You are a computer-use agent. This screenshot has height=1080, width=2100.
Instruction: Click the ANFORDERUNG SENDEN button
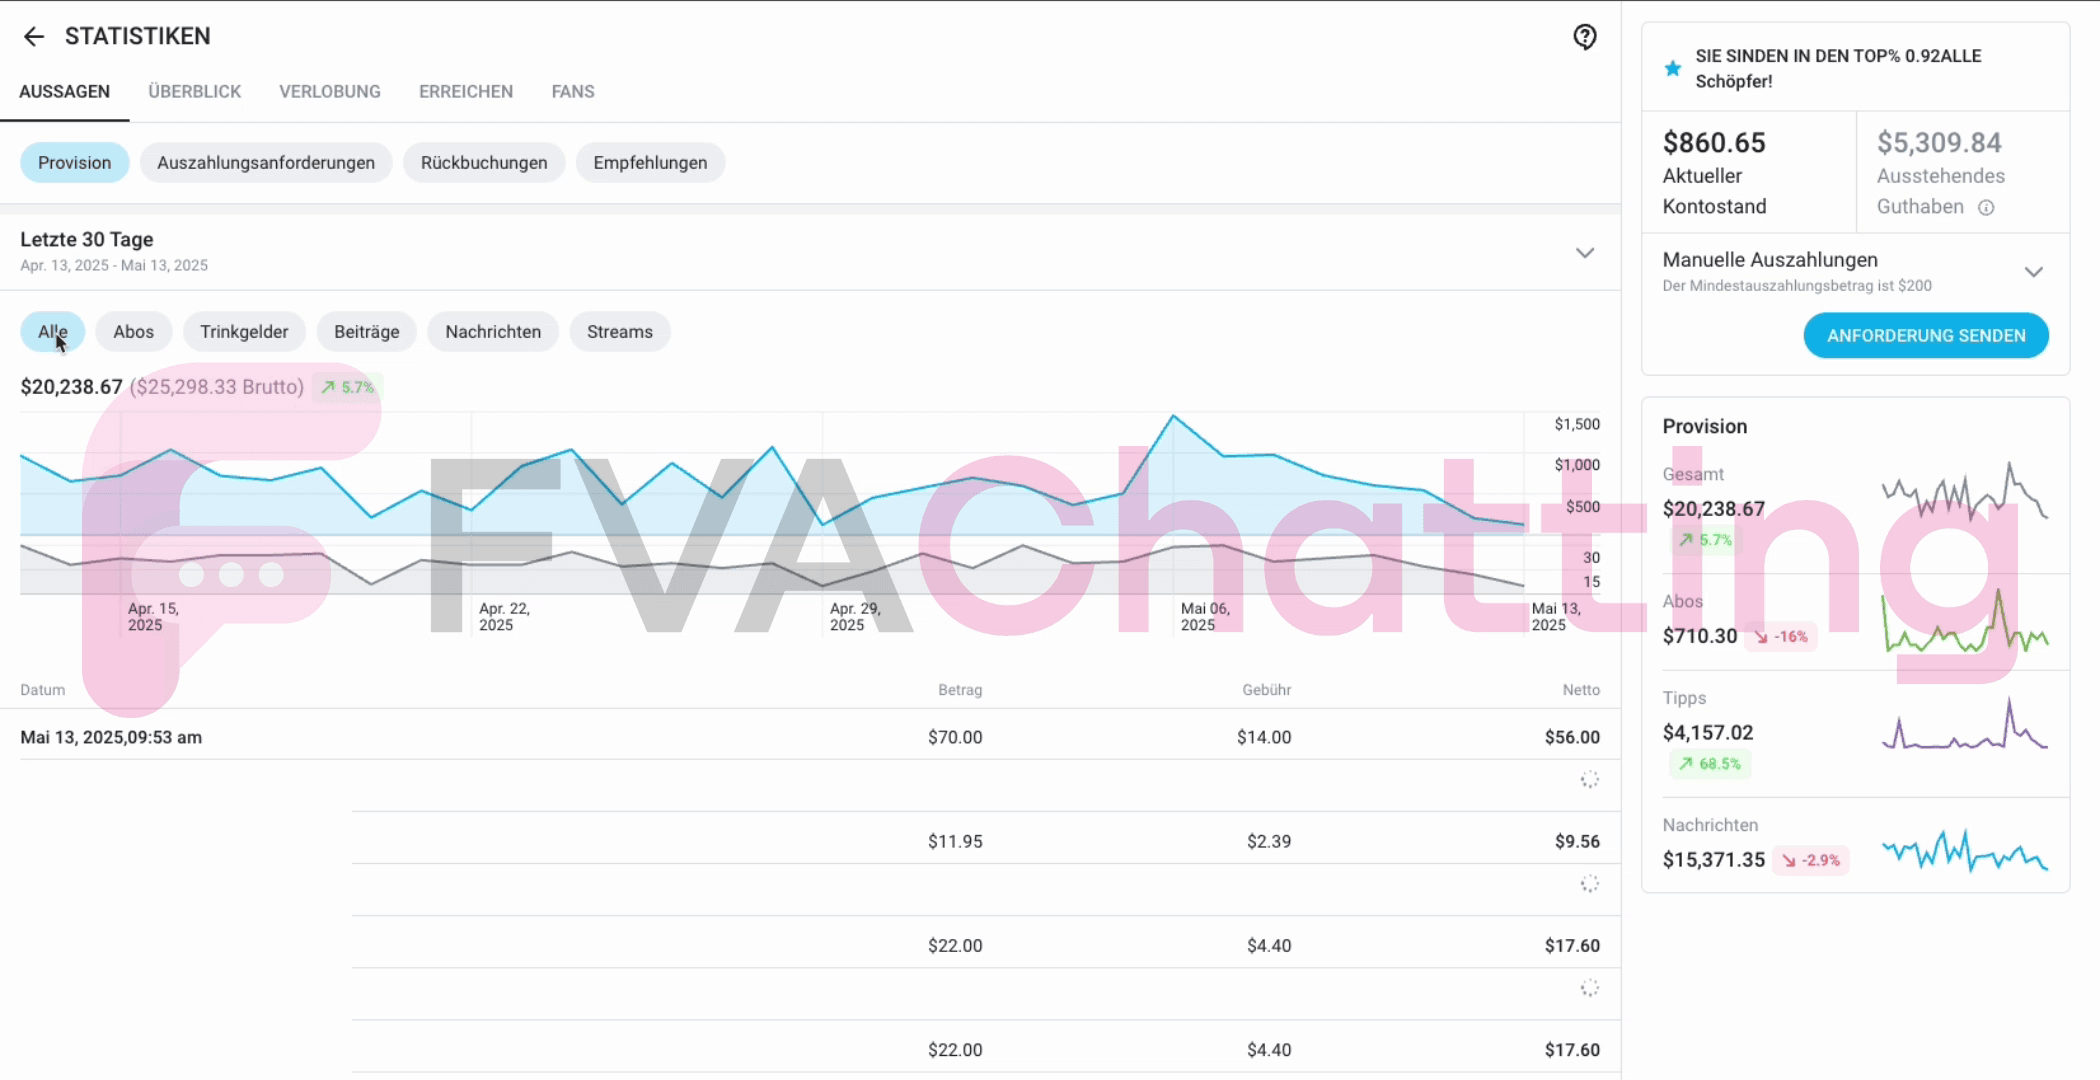[1924, 335]
